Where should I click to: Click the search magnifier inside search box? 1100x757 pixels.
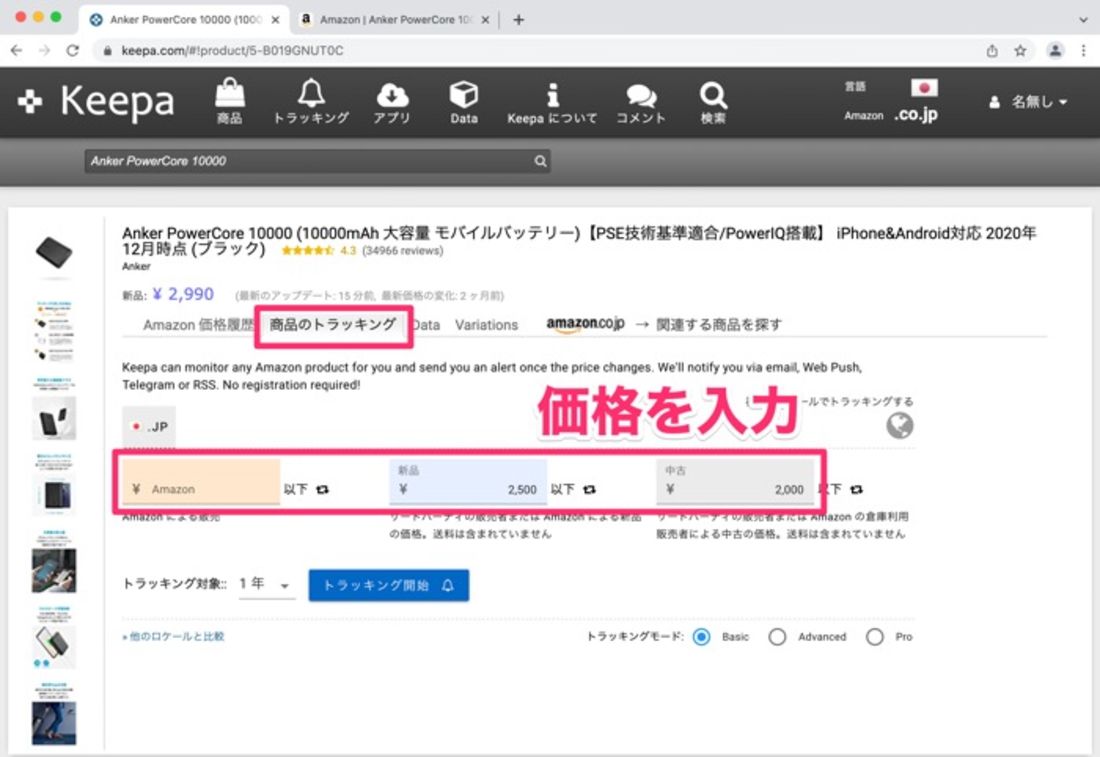(x=540, y=161)
